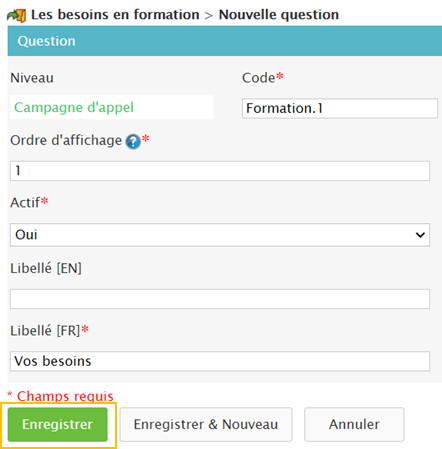Focus the Code field containing Formation.1
The height and width of the screenshot is (449, 442).
pyautogui.click(x=340, y=108)
